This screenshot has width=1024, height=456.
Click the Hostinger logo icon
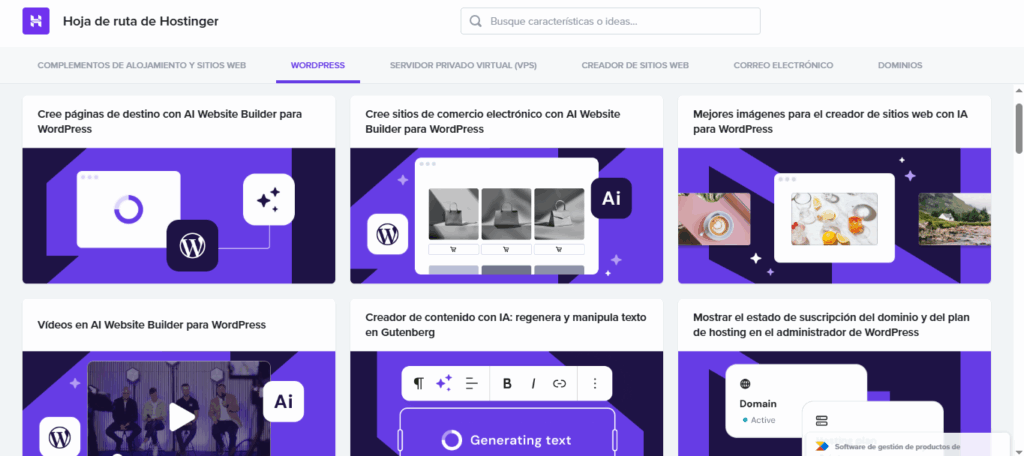click(x=36, y=21)
